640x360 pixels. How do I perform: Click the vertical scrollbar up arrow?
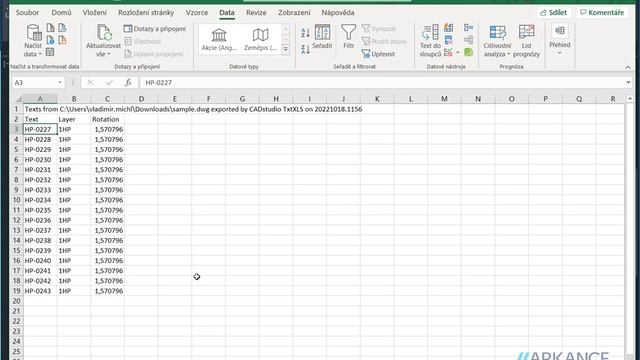pyautogui.click(x=630, y=99)
